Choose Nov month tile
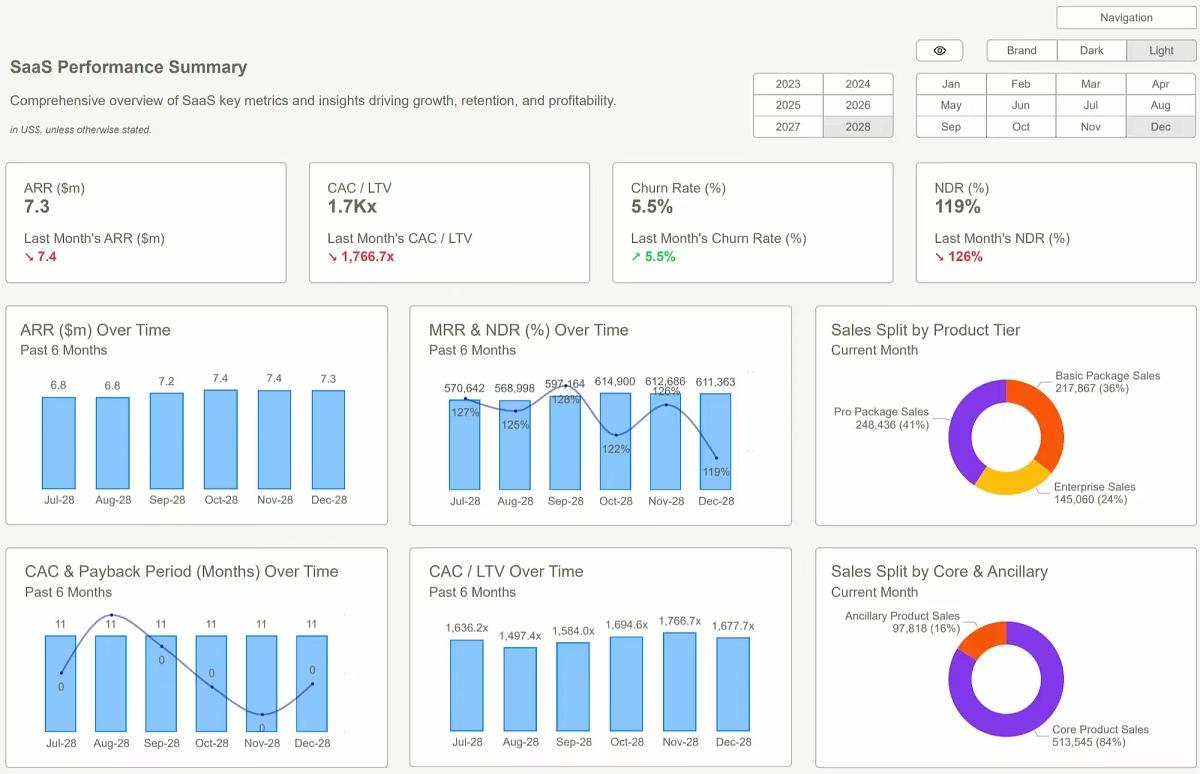This screenshot has height=774, width=1200. coord(1091,127)
